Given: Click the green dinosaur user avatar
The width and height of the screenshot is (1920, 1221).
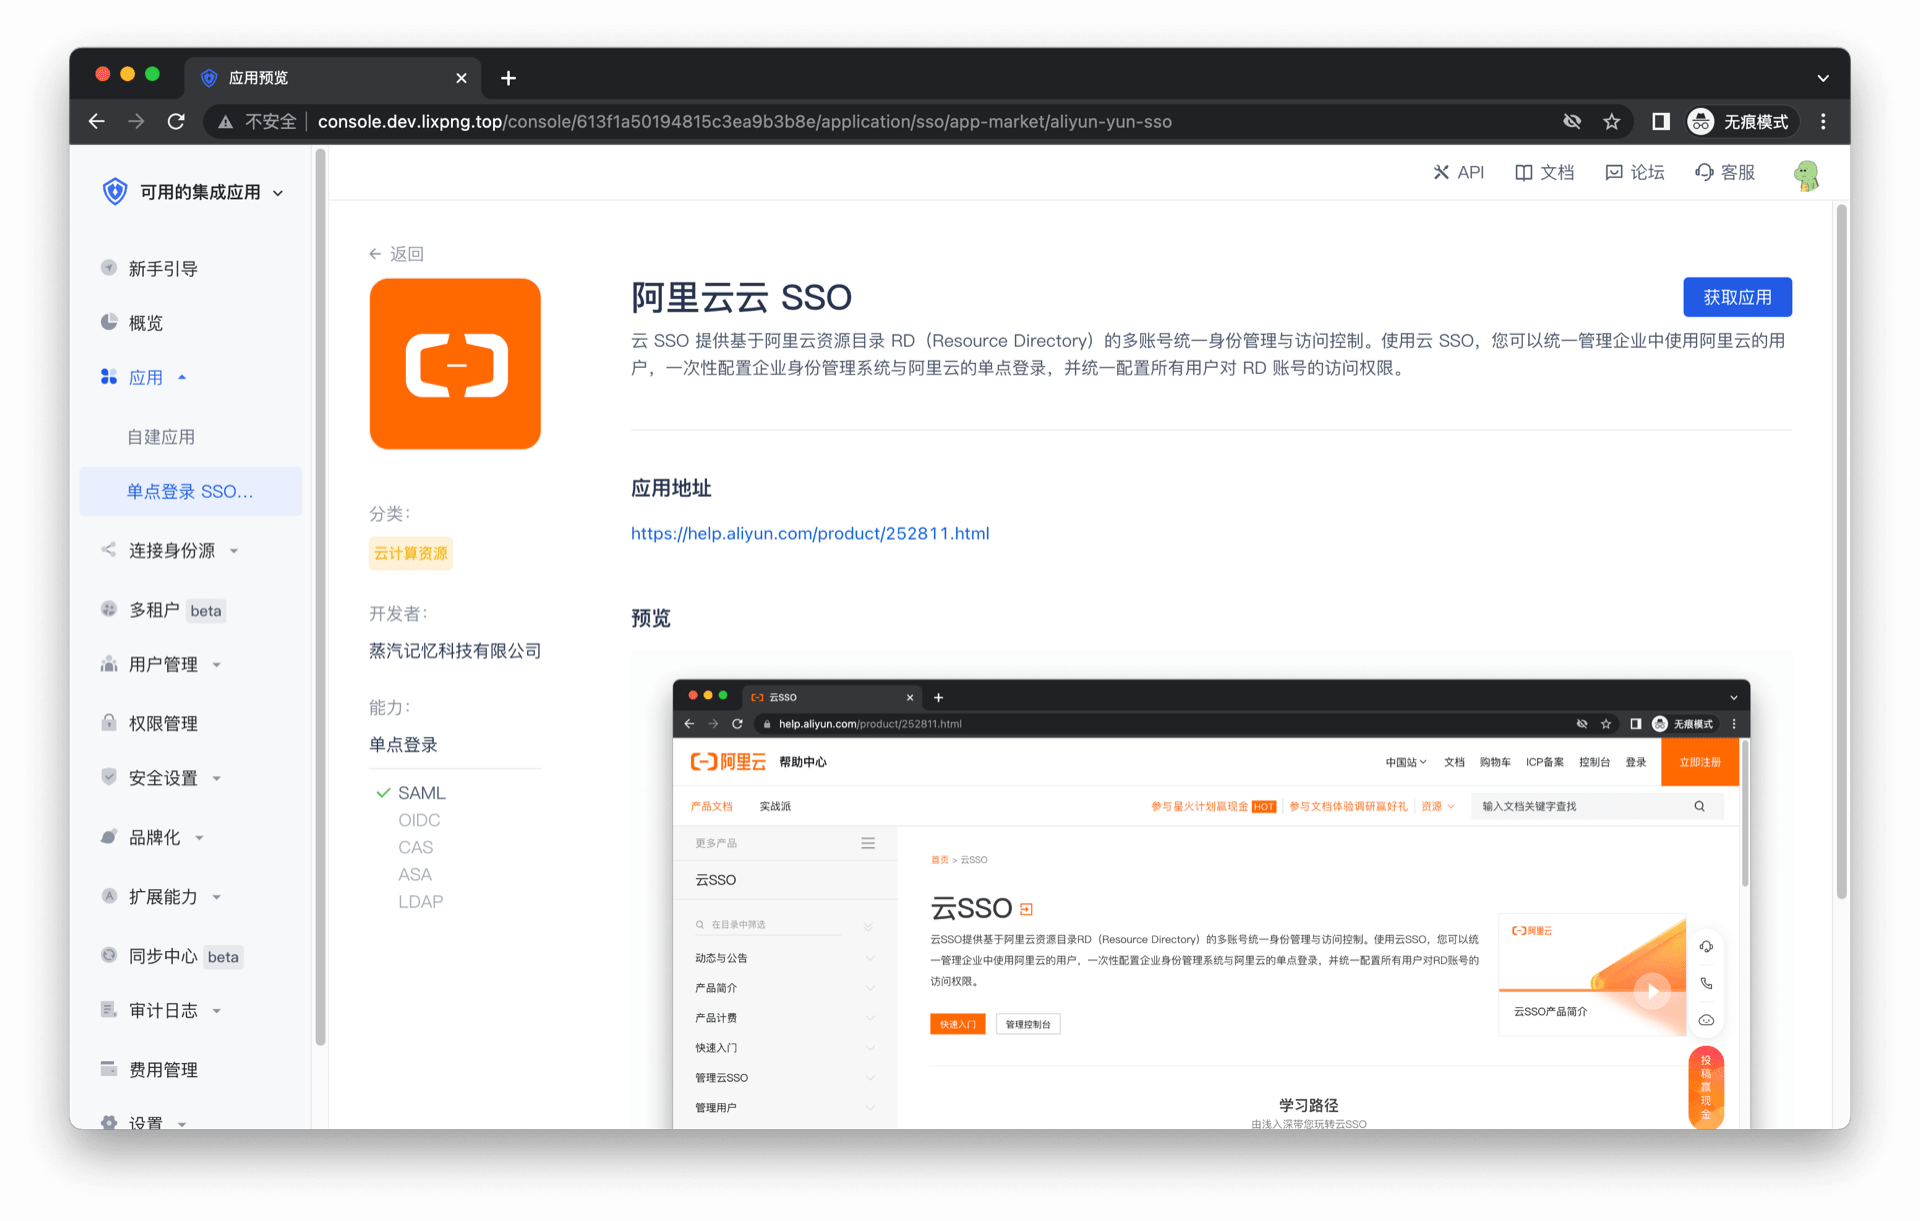Looking at the screenshot, I should pos(1806,175).
